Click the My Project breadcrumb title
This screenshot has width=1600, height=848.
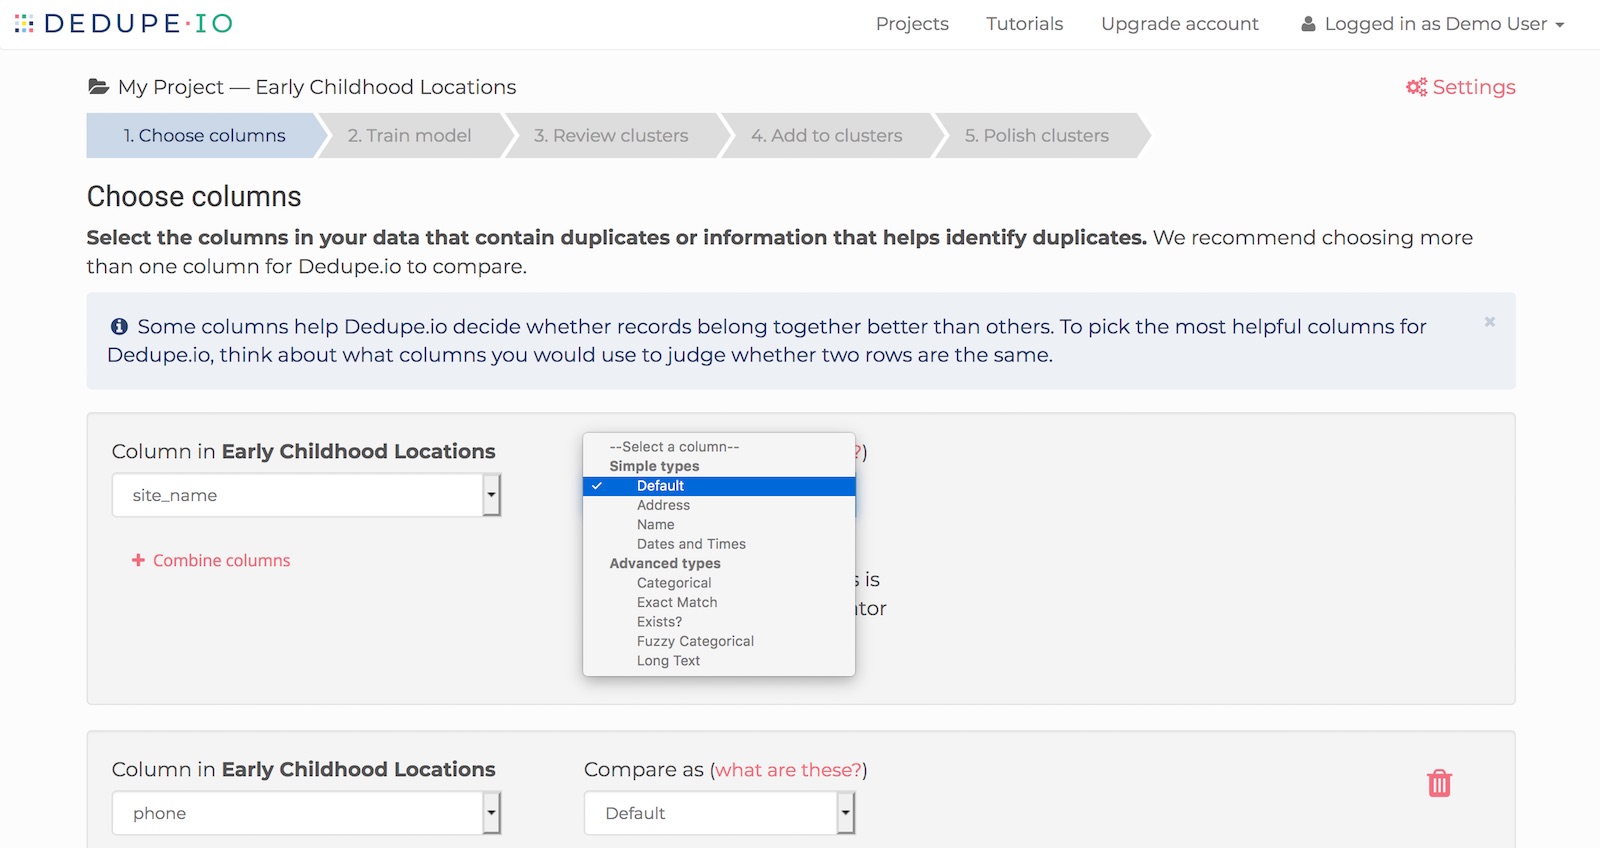(171, 87)
